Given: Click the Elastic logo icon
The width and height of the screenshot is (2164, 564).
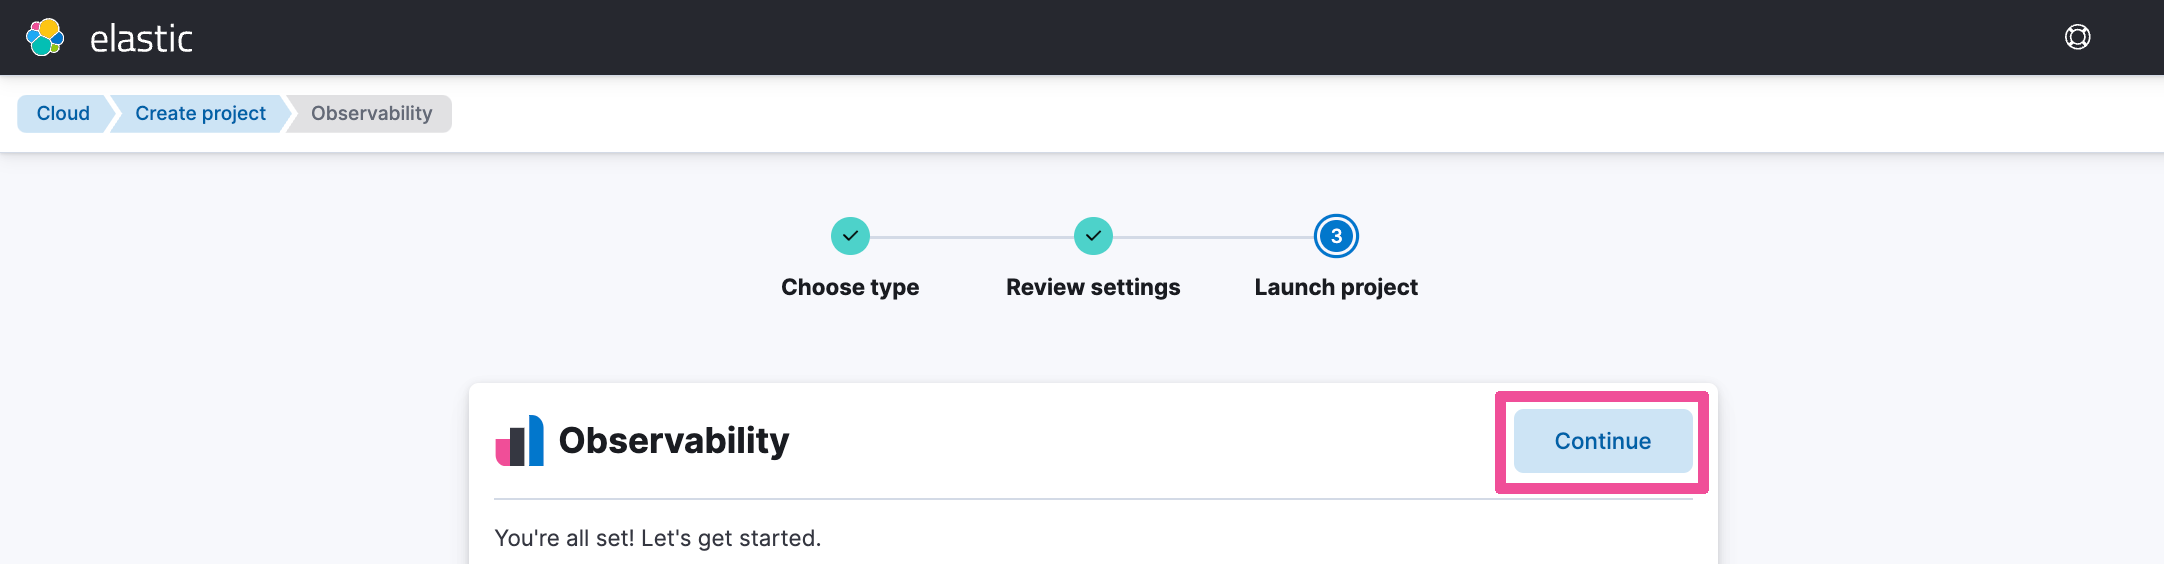Looking at the screenshot, I should [45, 38].
